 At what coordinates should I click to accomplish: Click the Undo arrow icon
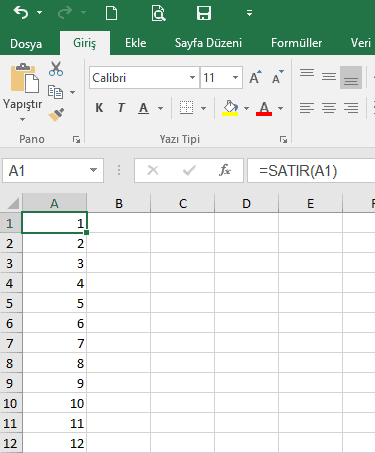point(21,13)
